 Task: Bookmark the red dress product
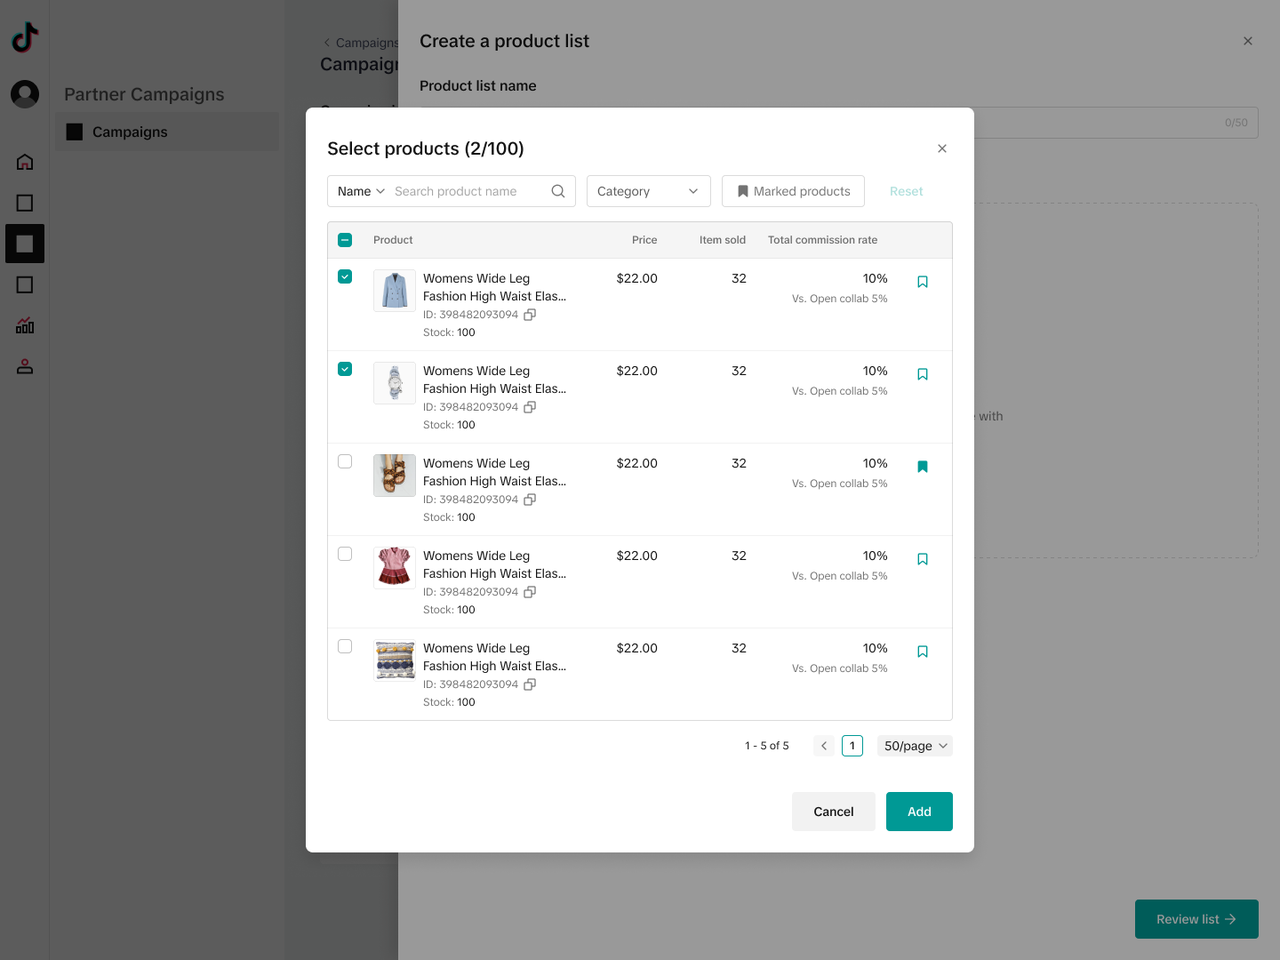[x=922, y=559]
